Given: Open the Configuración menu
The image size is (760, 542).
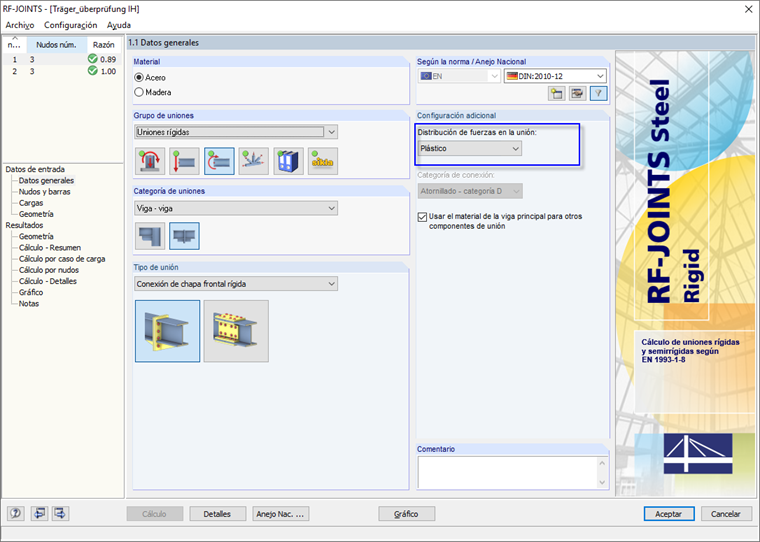Looking at the screenshot, I should pyautogui.click(x=71, y=25).
